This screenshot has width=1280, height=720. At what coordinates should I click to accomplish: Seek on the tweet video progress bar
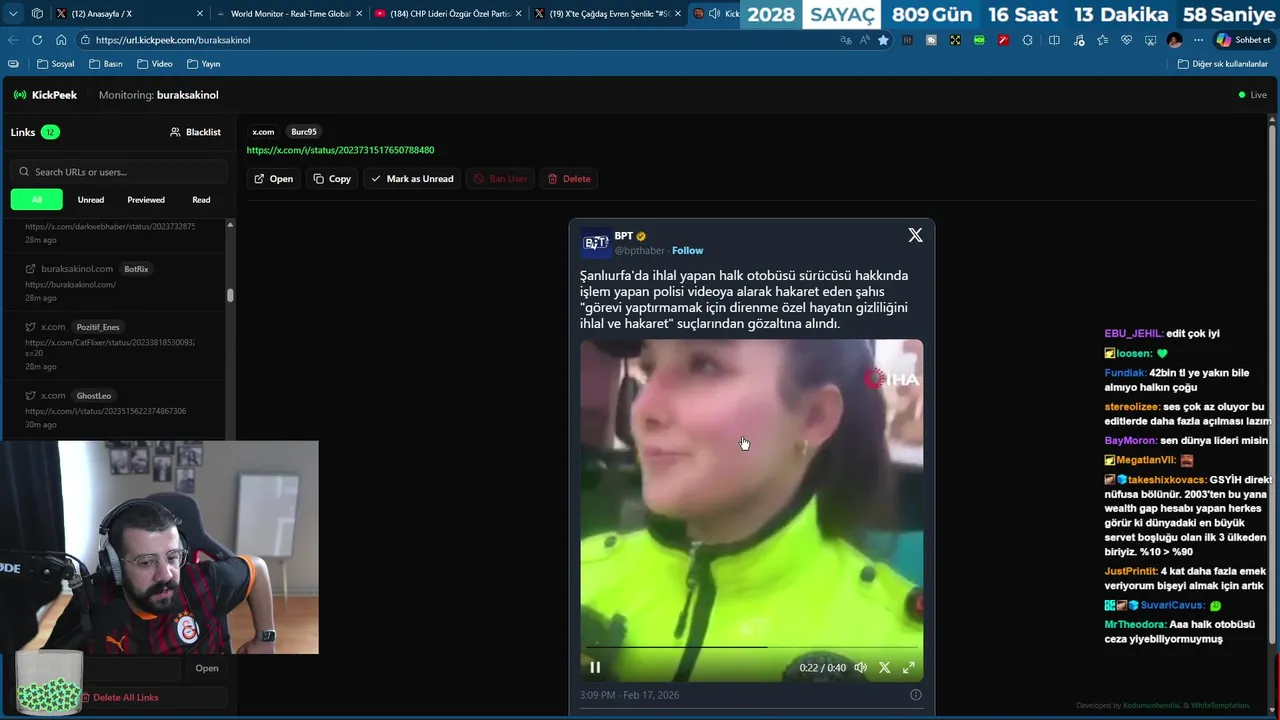(x=752, y=647)
